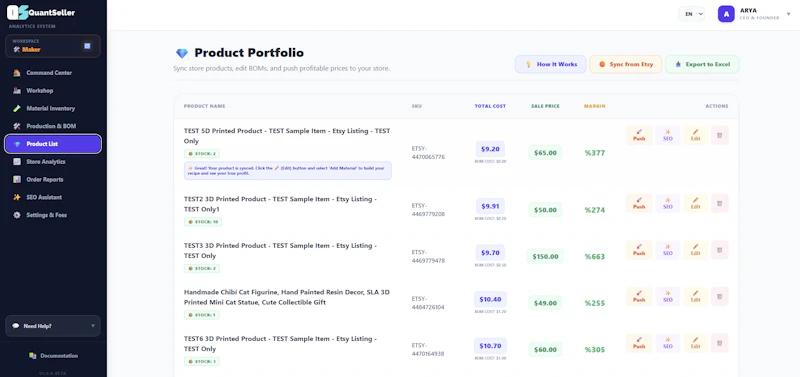Click the ARYA avatar icon
This screenshot has height=377, width=800.
pyautogui.click(x=726, y=14)
